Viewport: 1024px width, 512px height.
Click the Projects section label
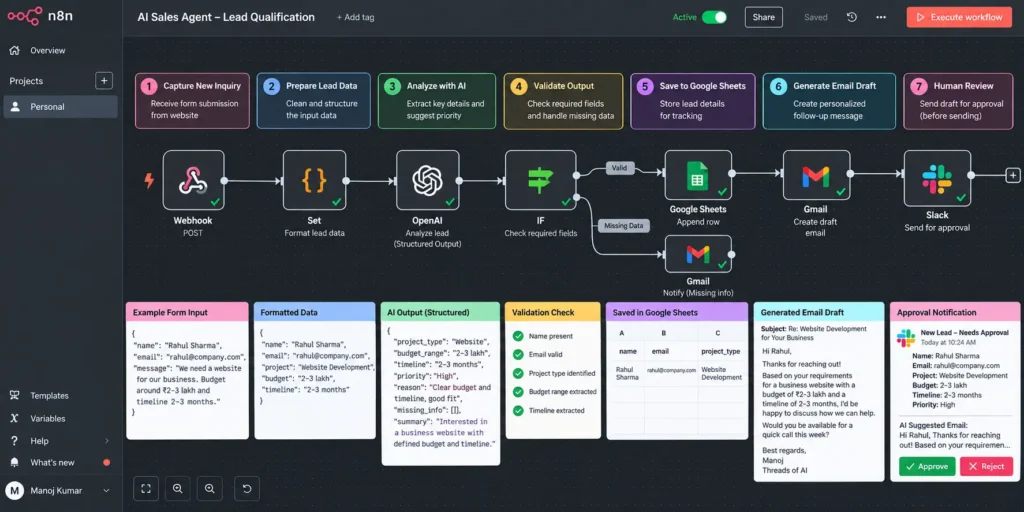click(26, 81)
